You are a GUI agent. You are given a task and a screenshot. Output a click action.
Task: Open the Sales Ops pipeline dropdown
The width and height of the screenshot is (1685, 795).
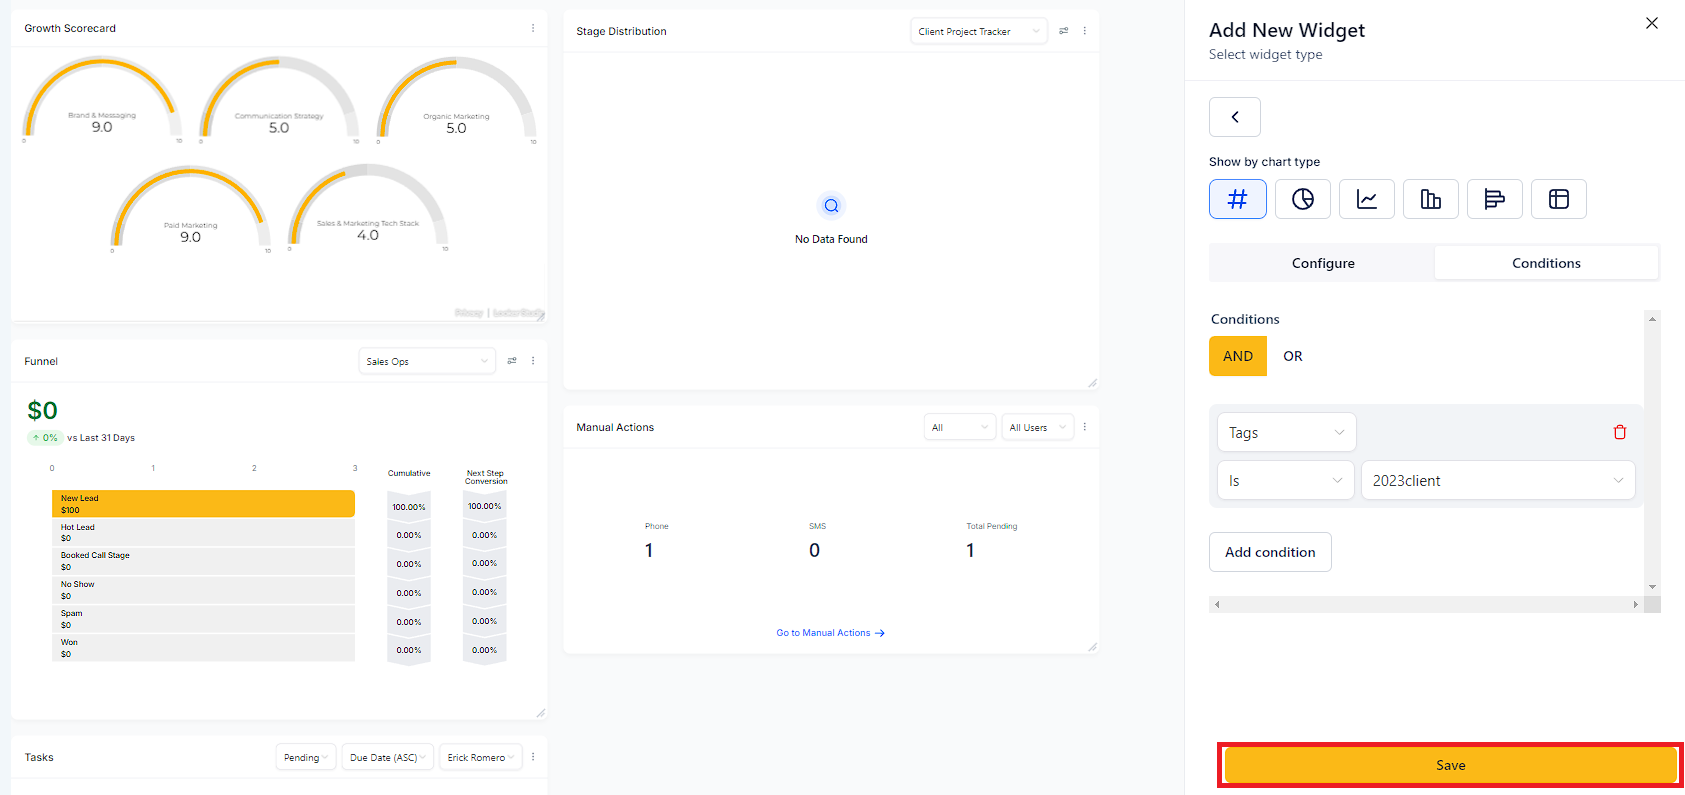coord(427,361)
